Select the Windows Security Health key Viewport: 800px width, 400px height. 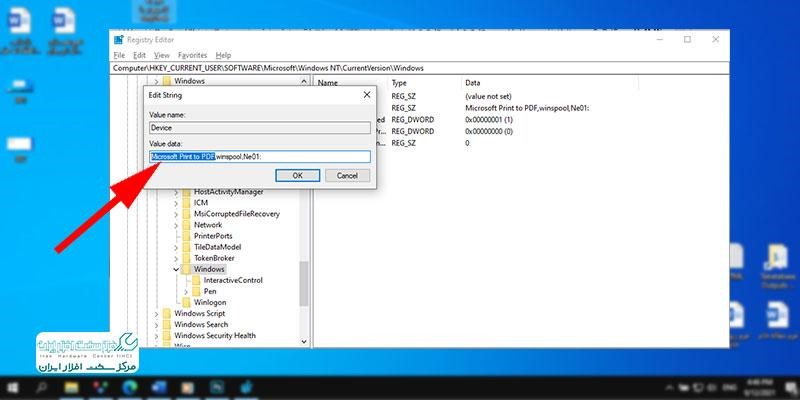coord(215,336)
